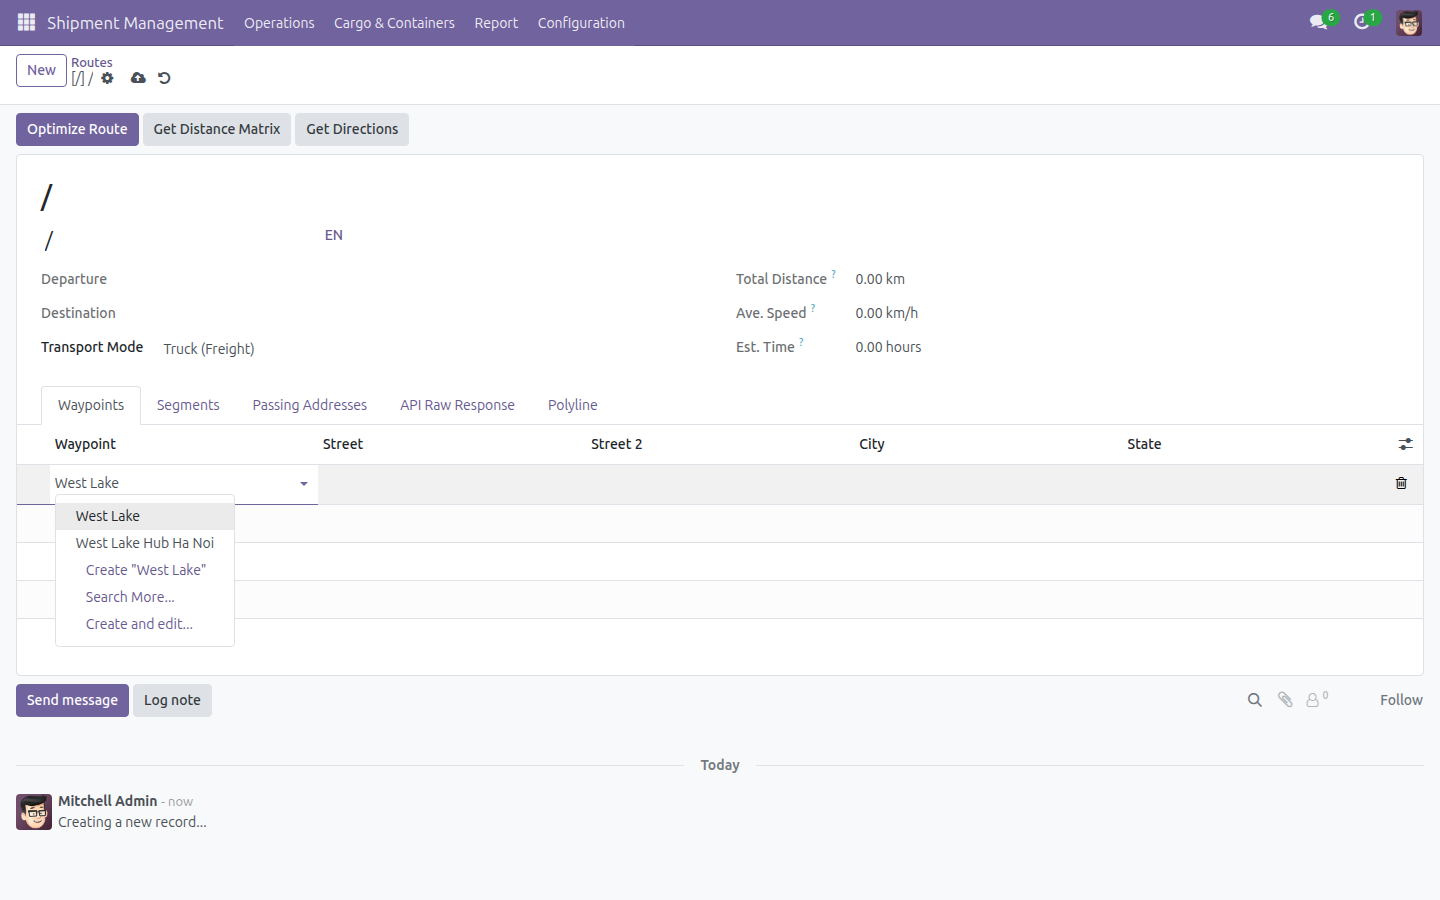Open optional columns settings icon

1405,444
